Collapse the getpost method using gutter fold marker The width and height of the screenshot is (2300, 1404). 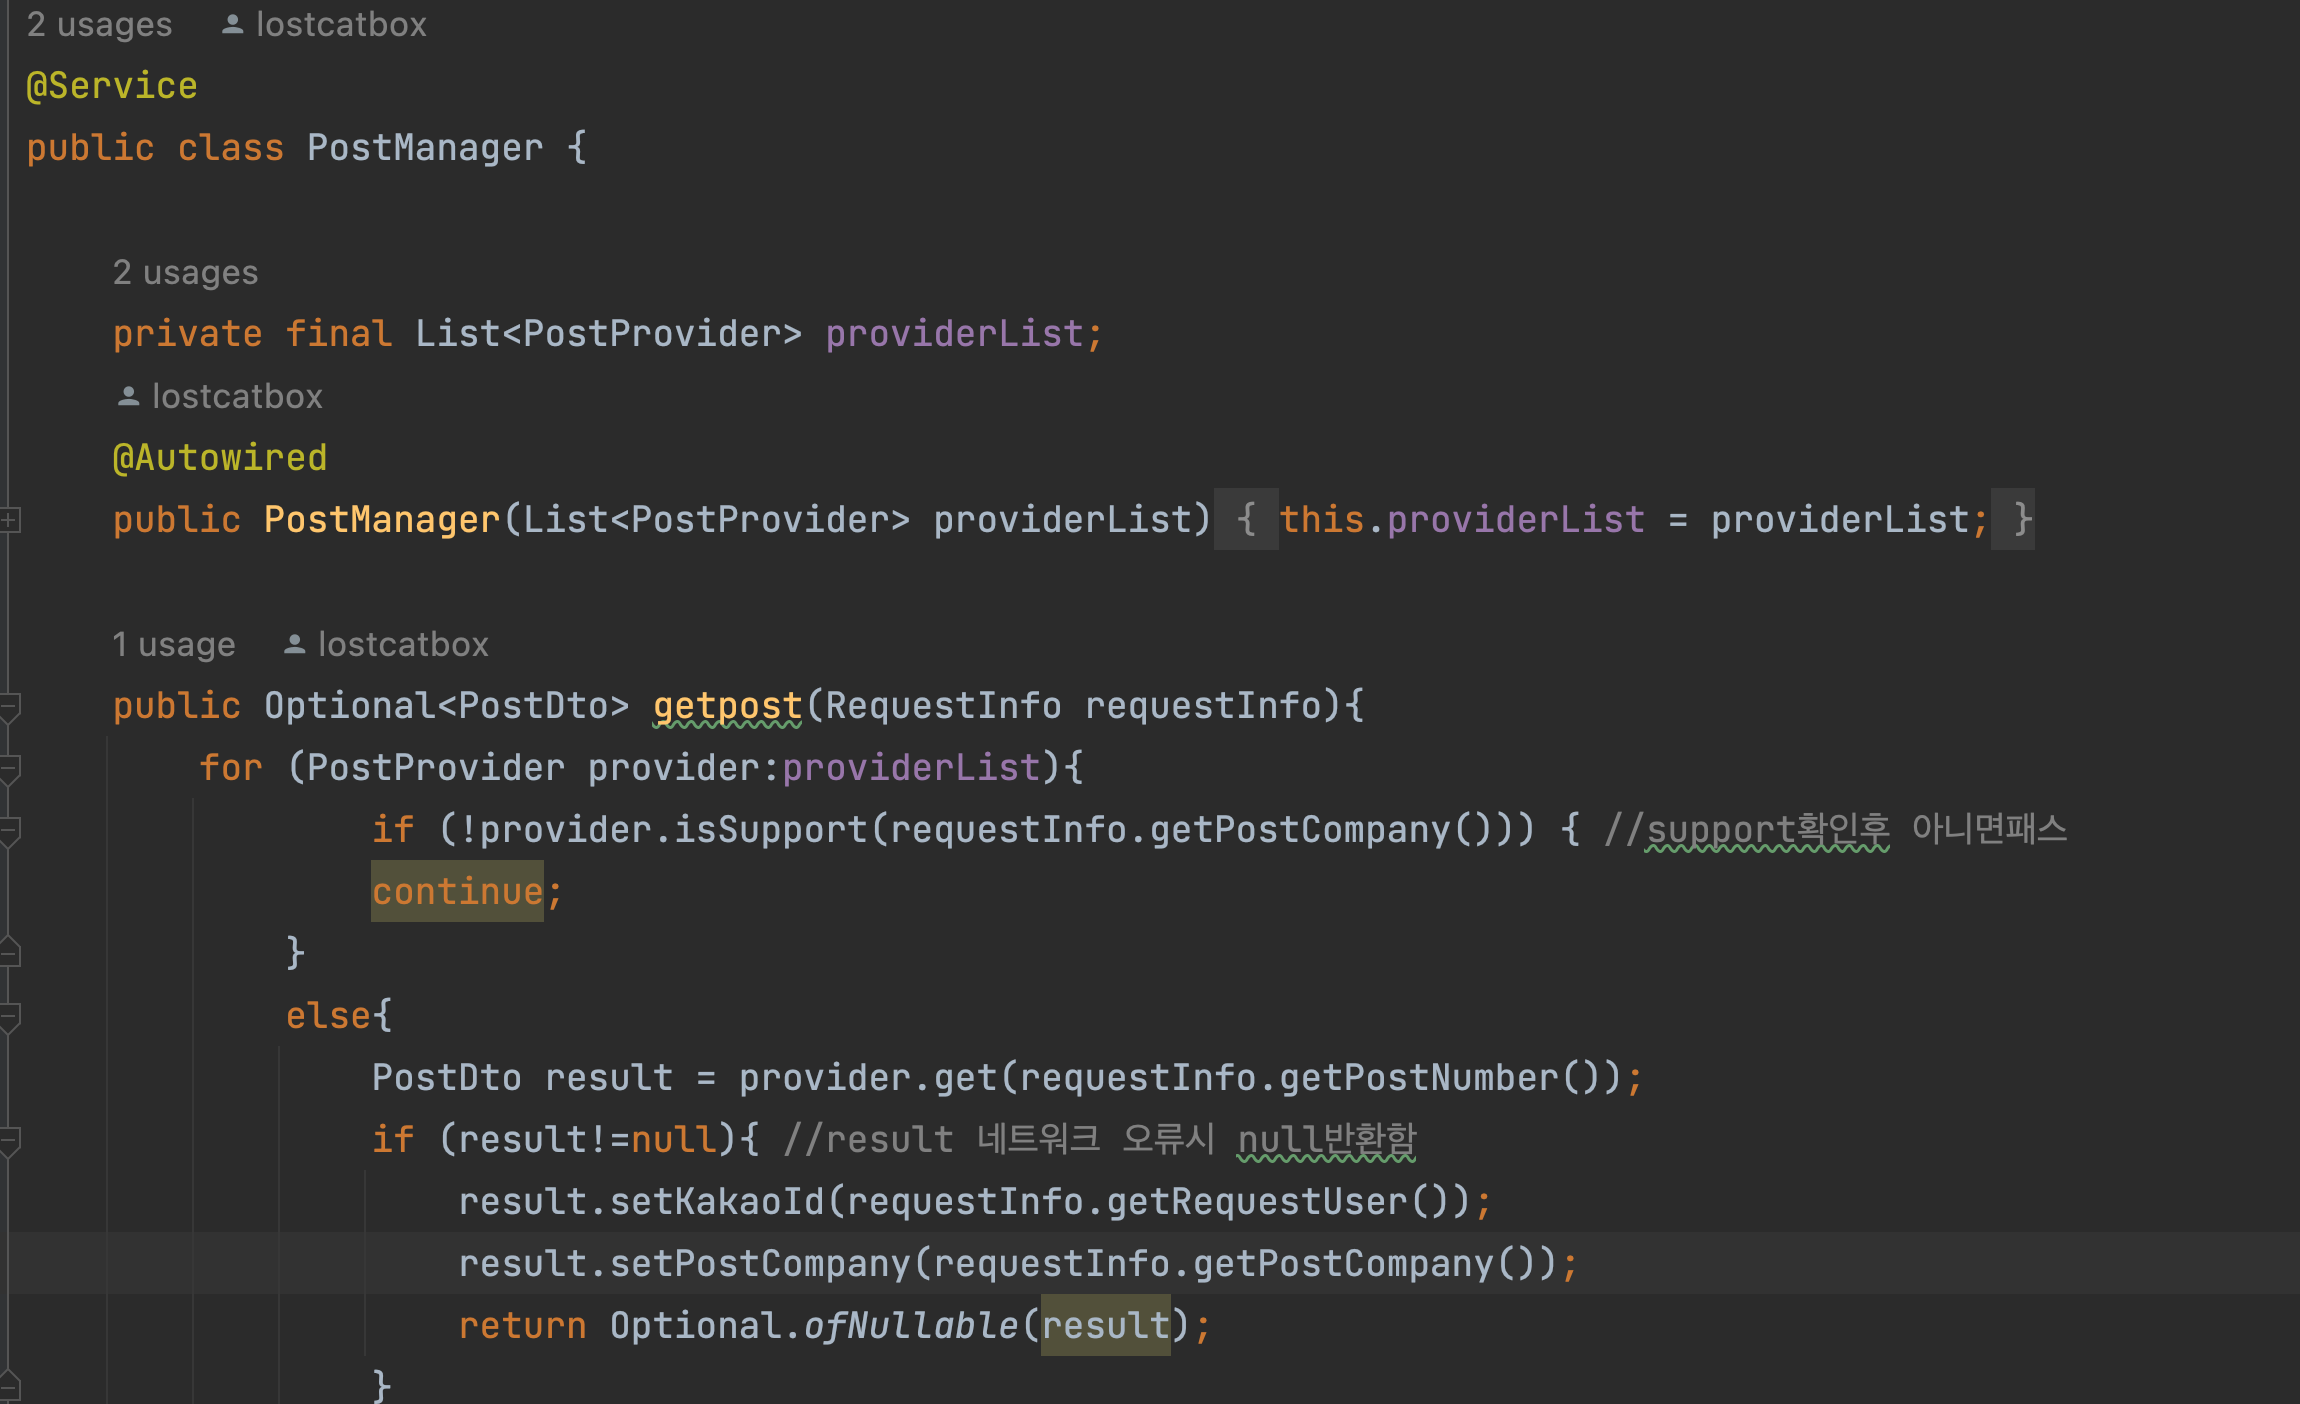(9, 708)
